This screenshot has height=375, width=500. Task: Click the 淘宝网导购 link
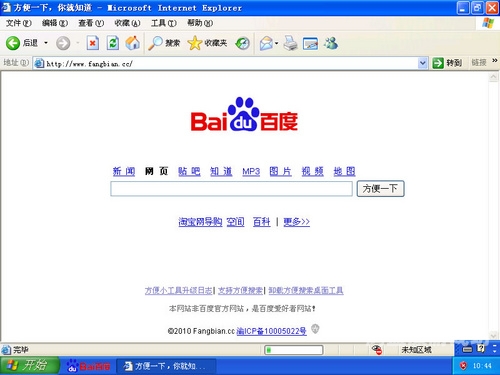coord(200,222)
